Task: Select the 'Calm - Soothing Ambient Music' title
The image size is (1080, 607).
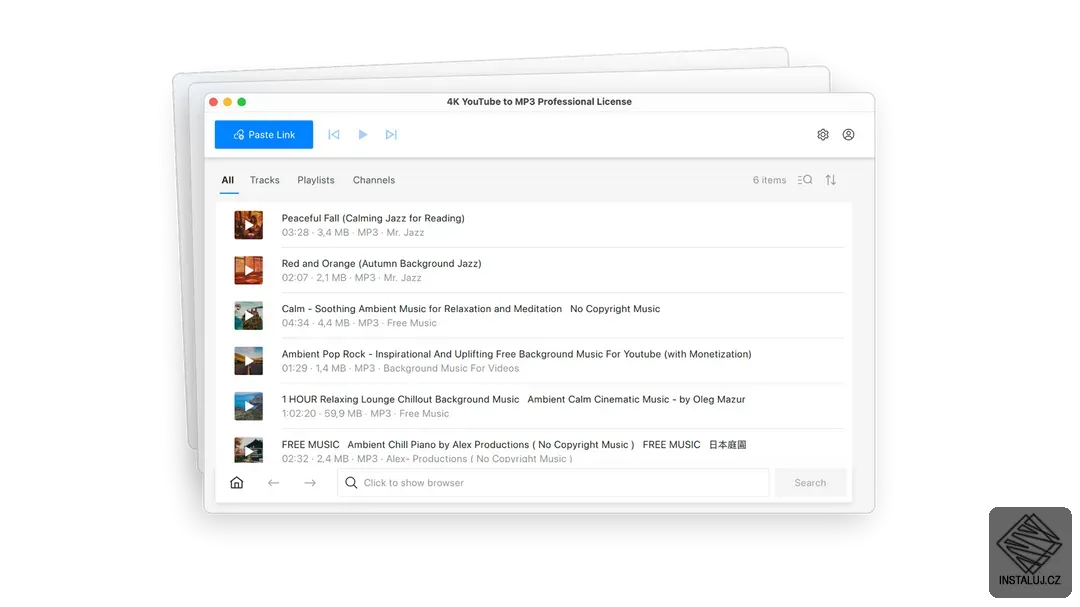Action: click(470, 309)
